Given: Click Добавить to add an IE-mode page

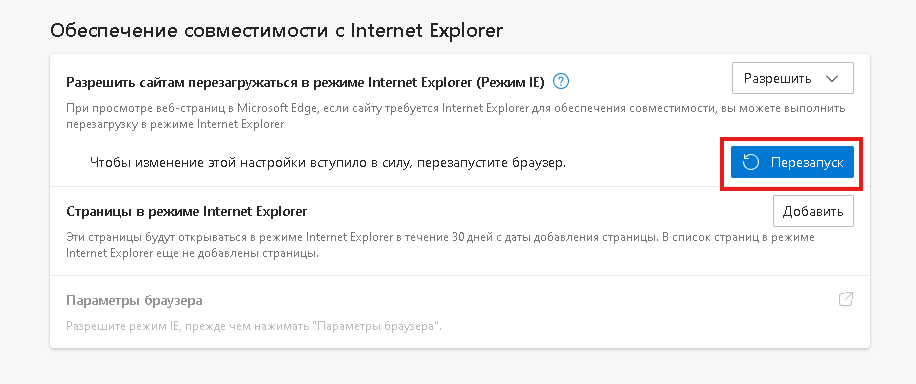Looking at the screenshot, I should (x=813, y=211).
